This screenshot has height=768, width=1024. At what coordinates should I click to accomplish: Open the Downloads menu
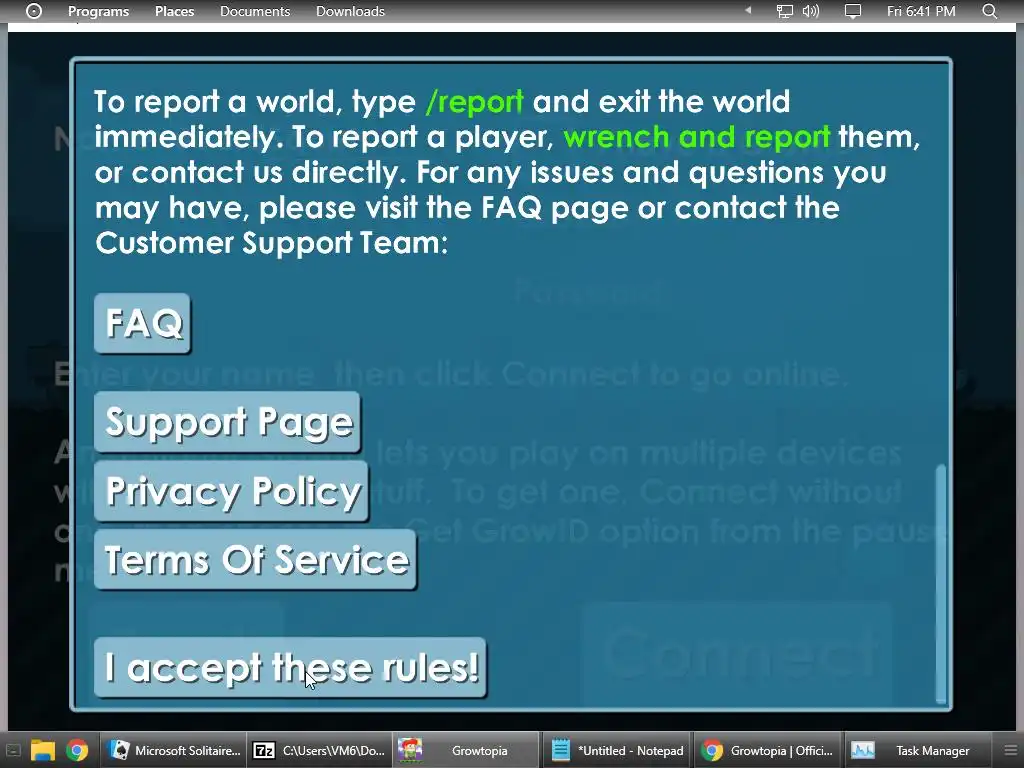click(350, 11)
